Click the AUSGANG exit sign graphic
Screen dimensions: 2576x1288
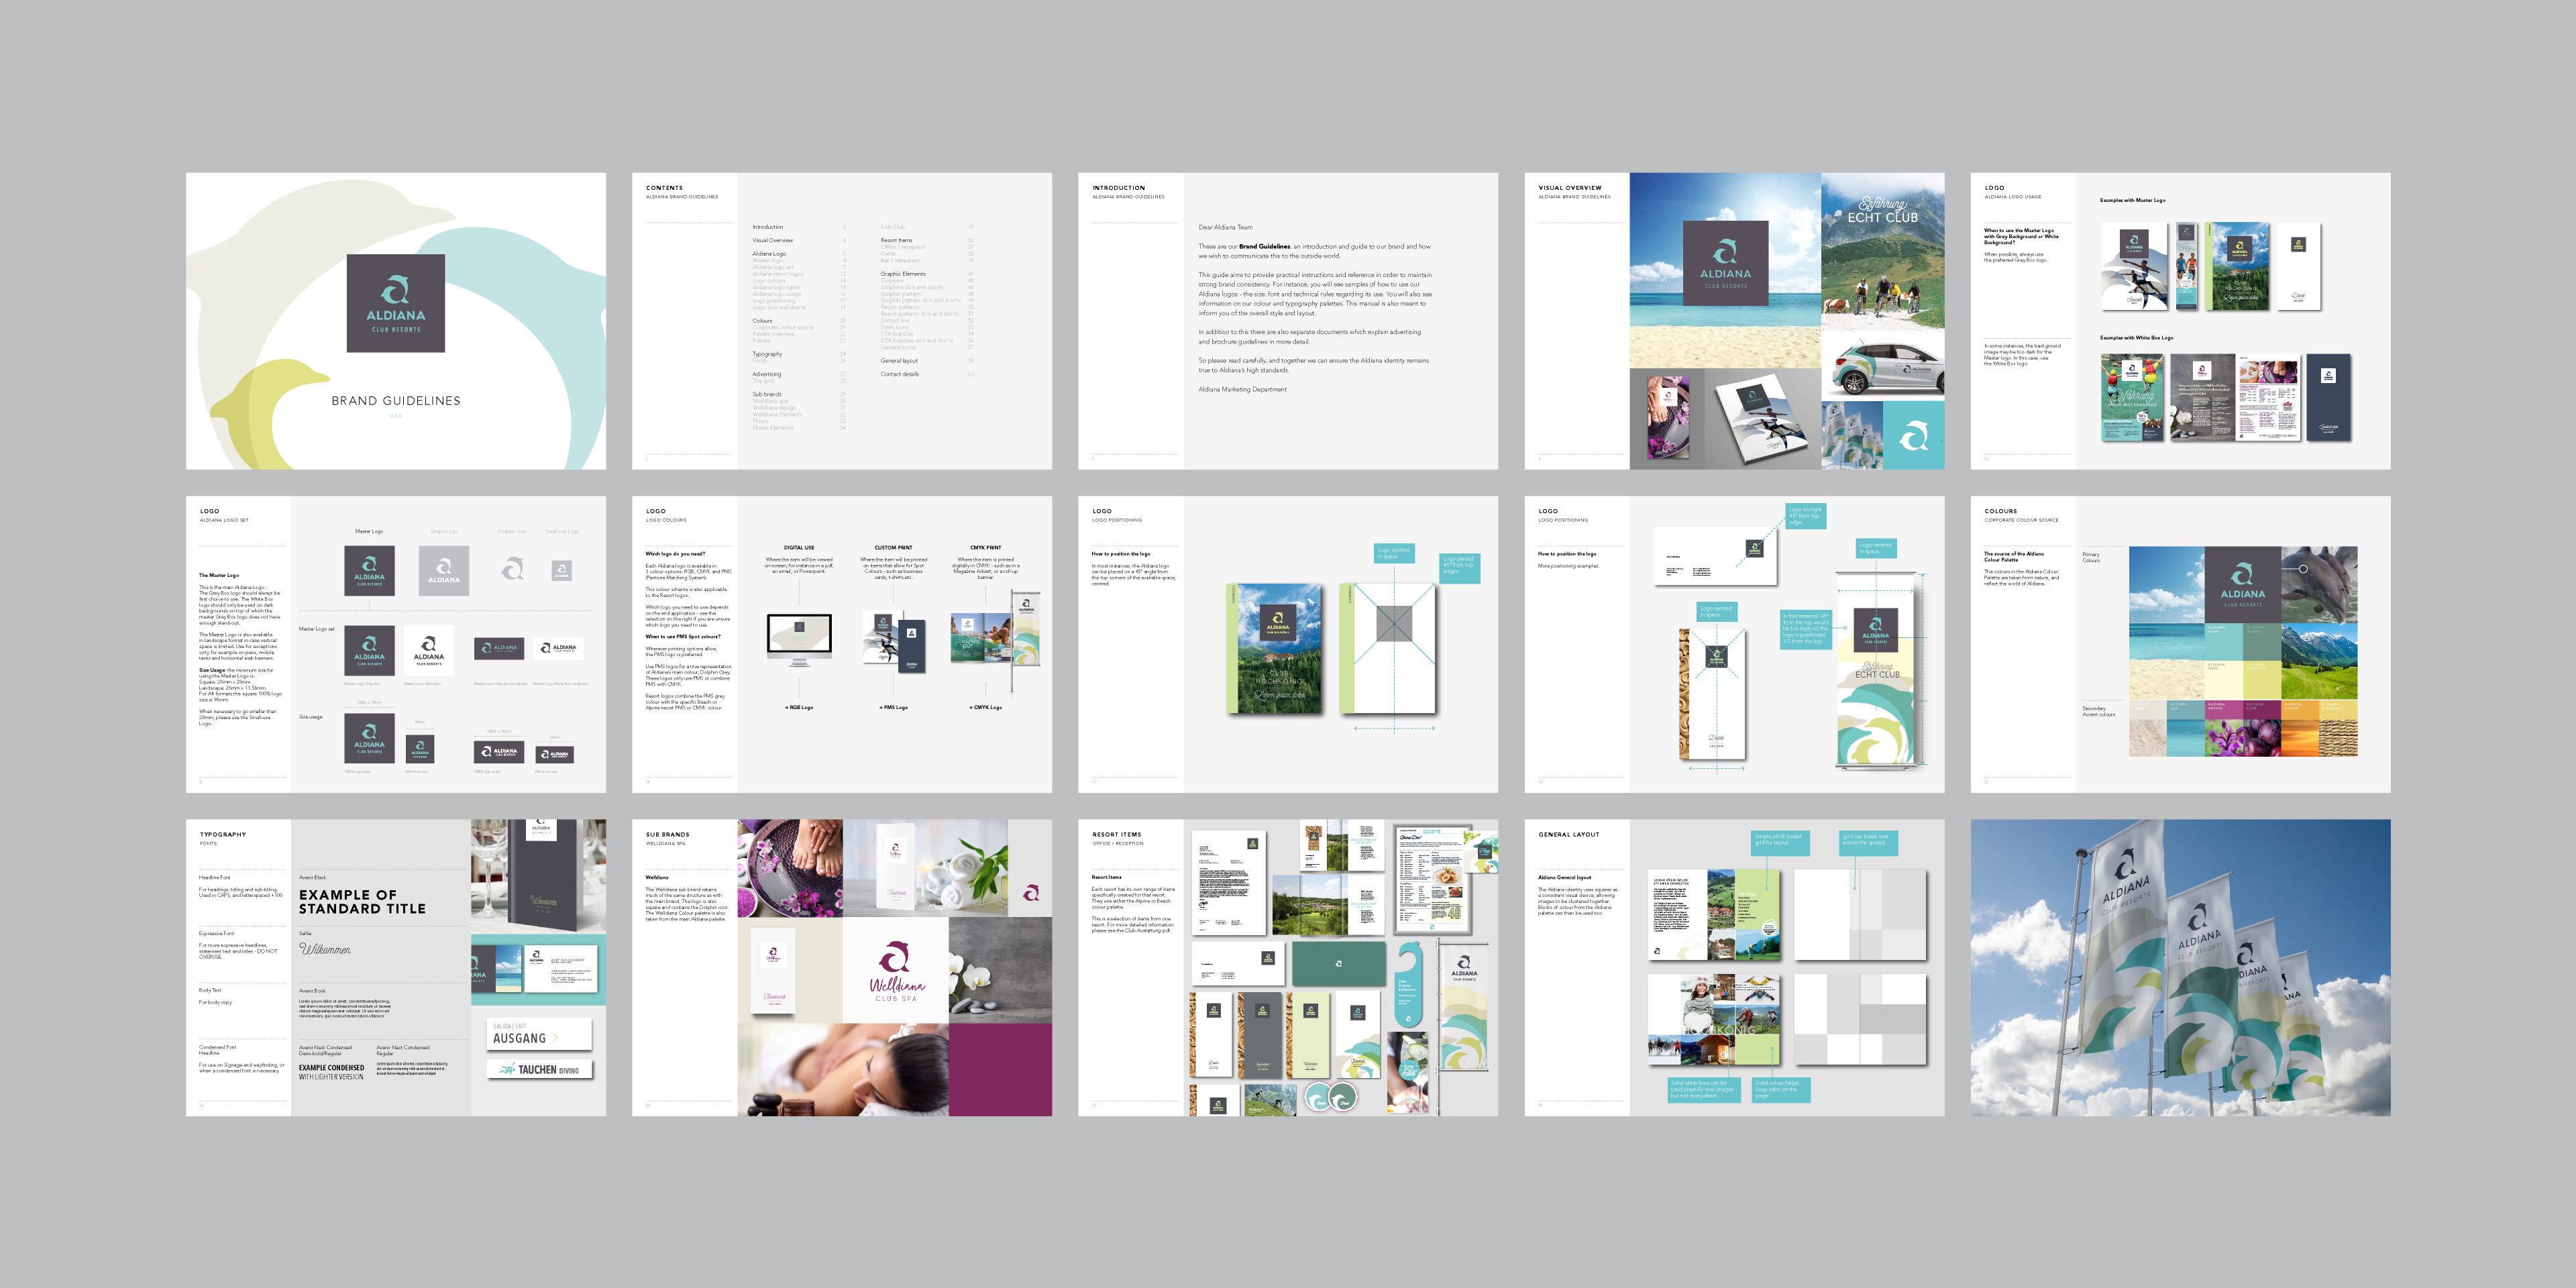[x=539, y=1034]
